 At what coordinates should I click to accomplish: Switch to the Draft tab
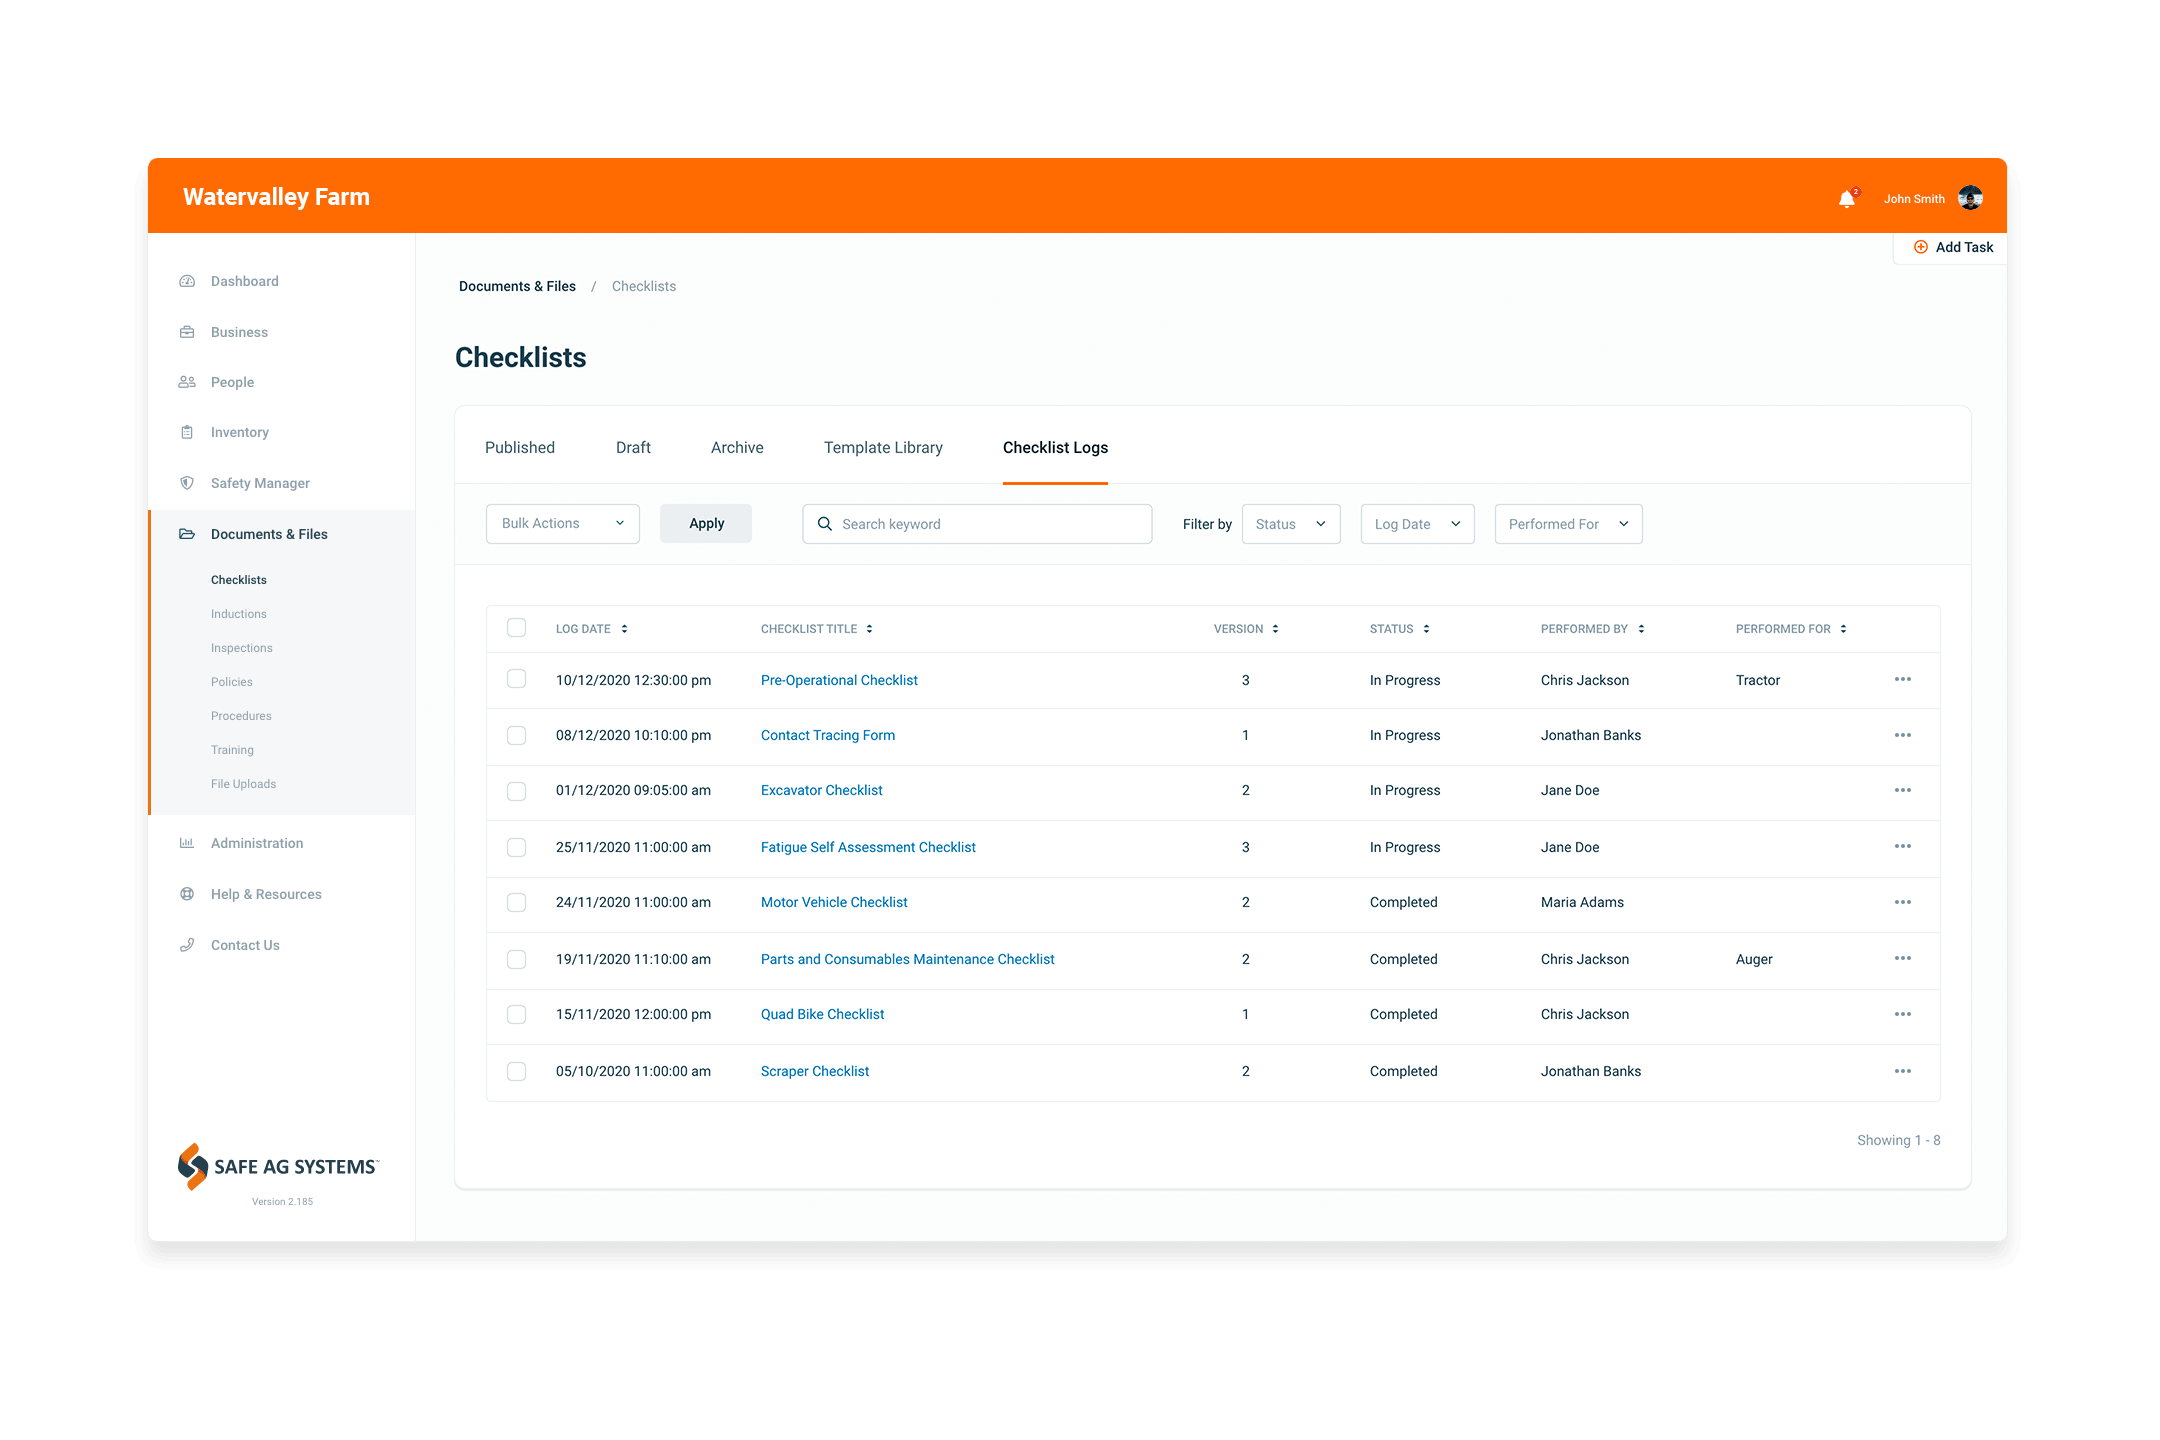(x=633, y=448)
